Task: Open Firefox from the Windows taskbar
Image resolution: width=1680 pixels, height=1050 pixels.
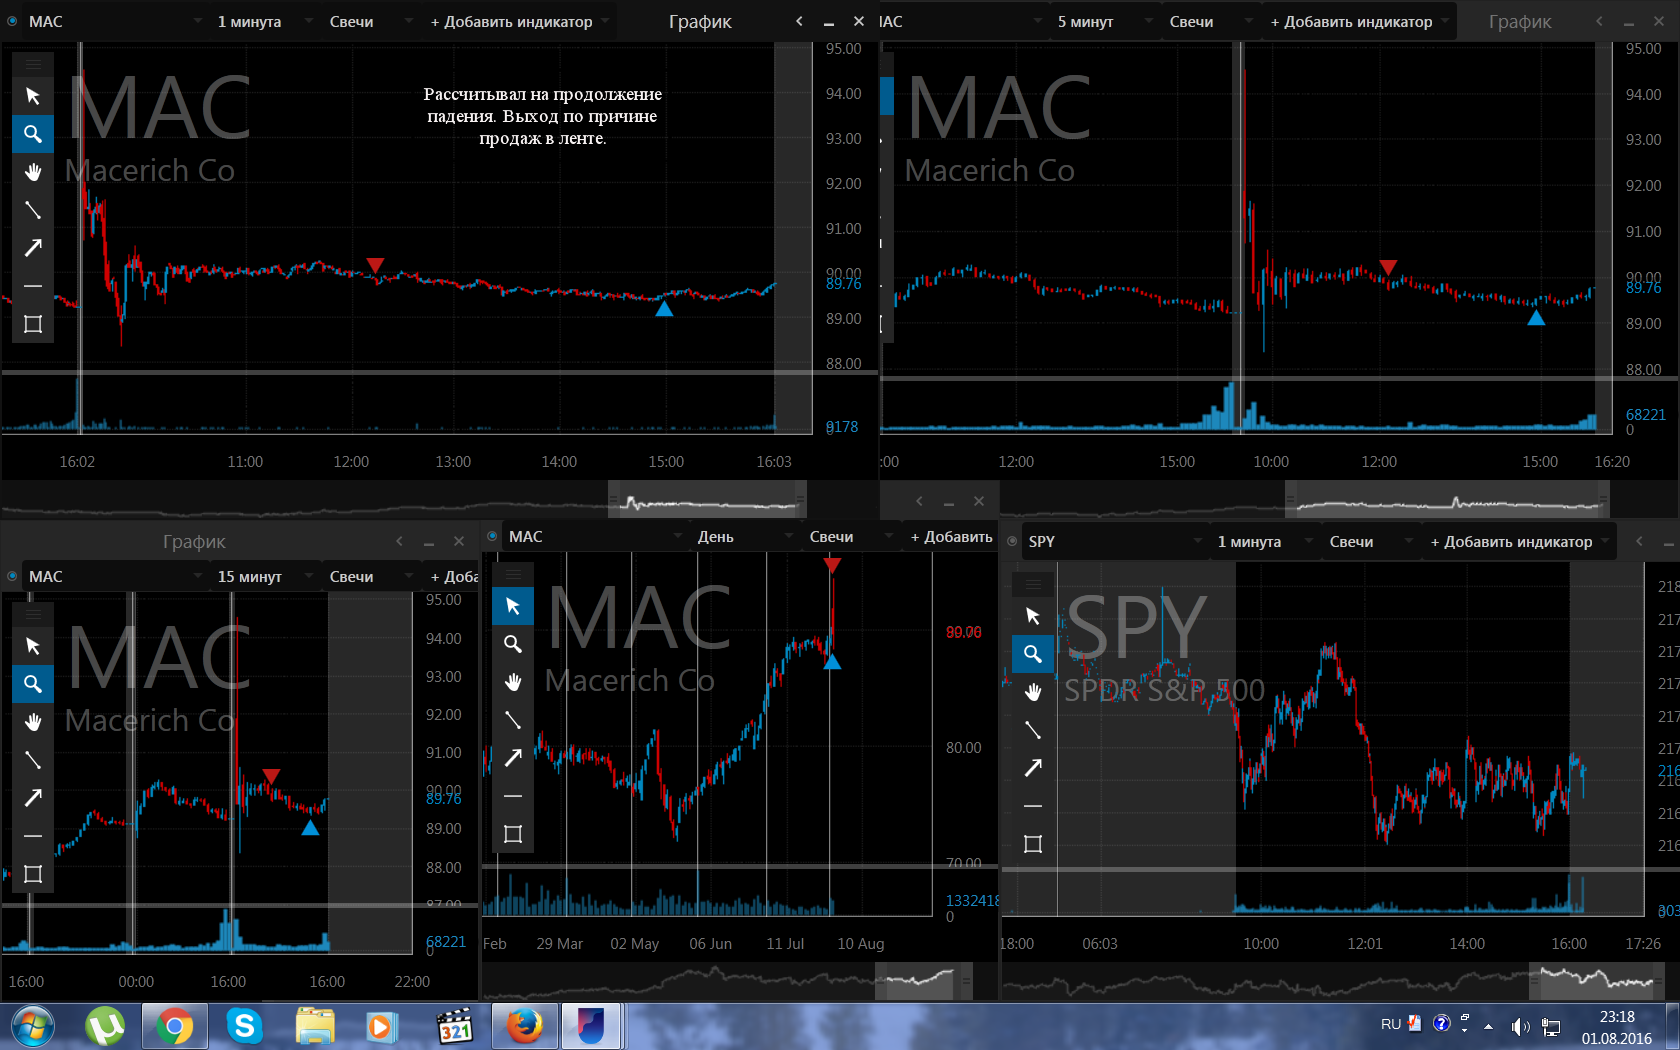Action: click(524, 1026)
